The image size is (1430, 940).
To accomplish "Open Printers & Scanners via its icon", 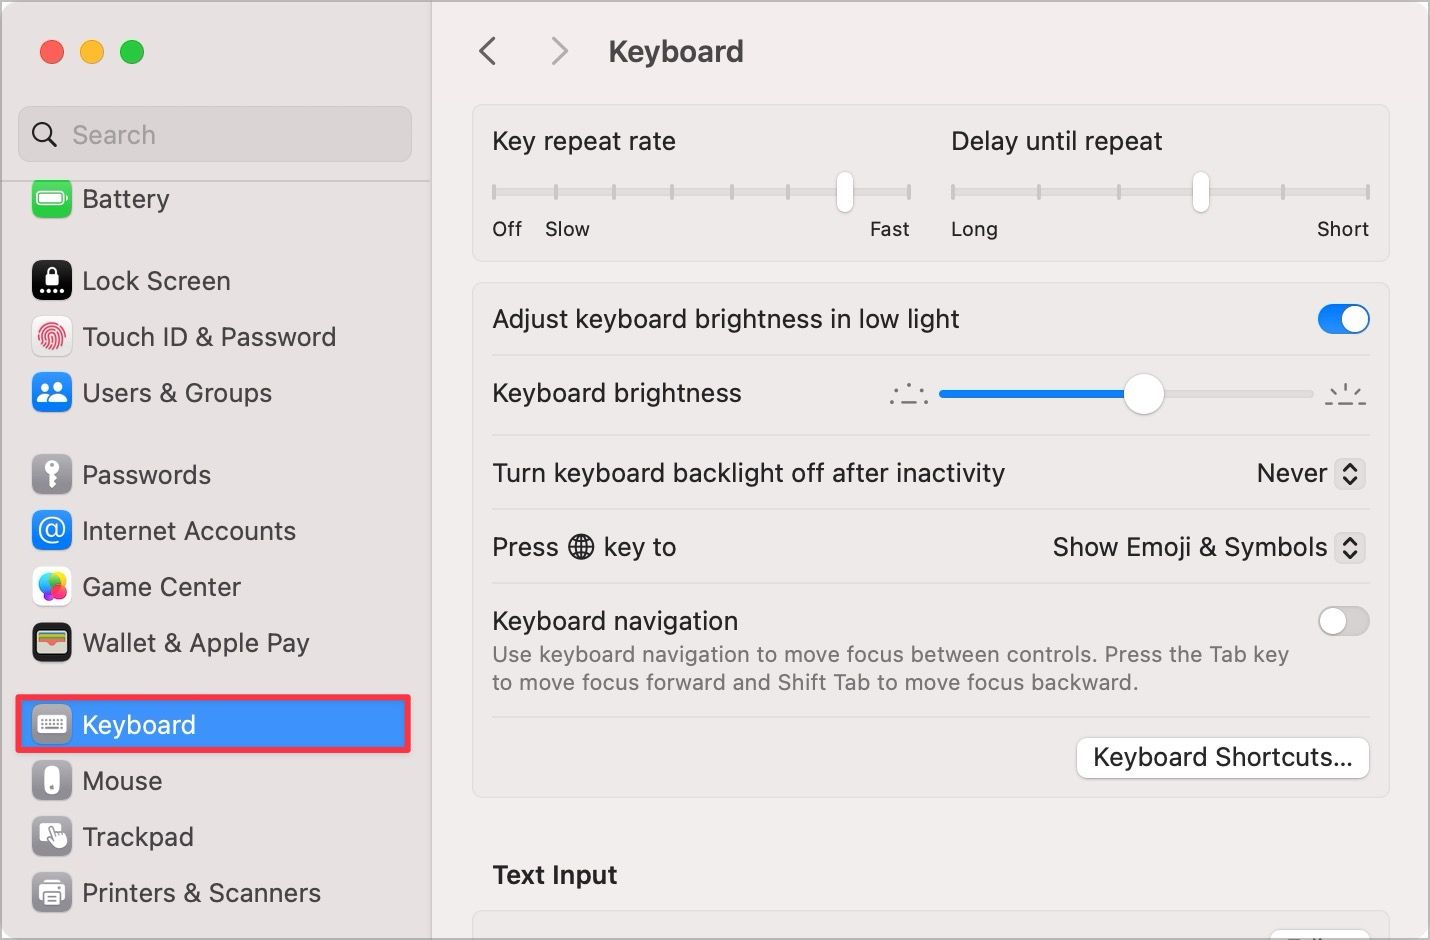I will 52,893.
